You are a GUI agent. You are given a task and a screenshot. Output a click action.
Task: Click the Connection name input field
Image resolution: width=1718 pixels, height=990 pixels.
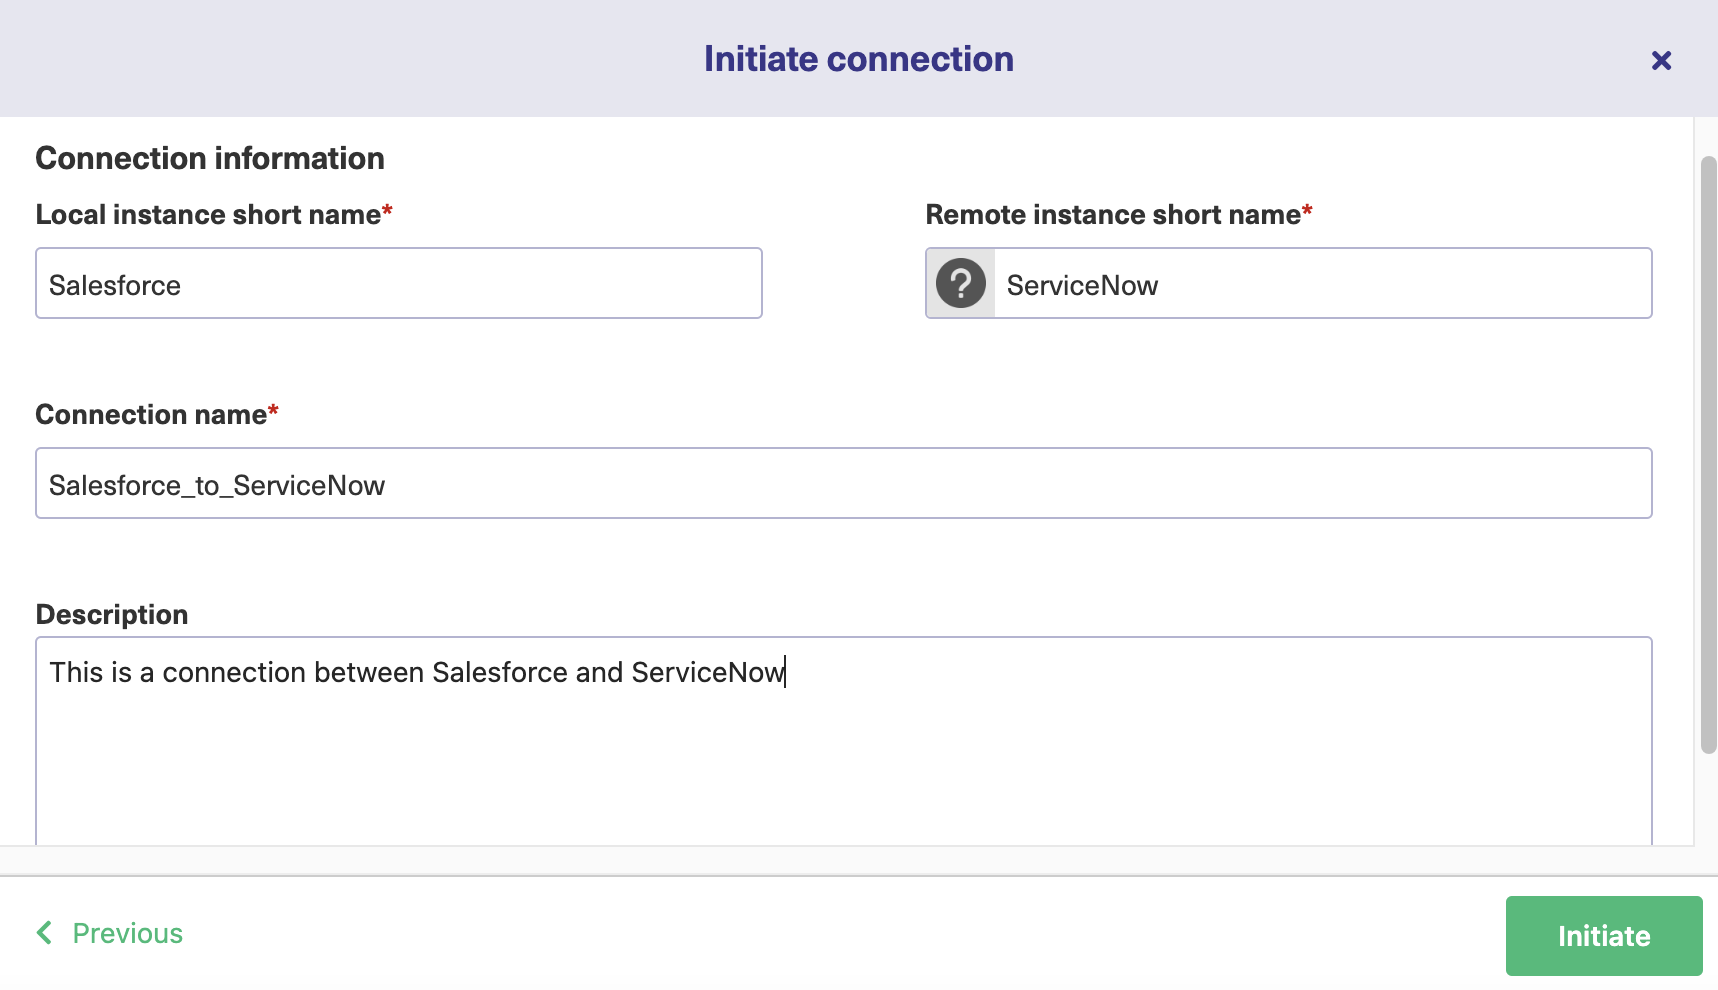[x=844, y=483]
